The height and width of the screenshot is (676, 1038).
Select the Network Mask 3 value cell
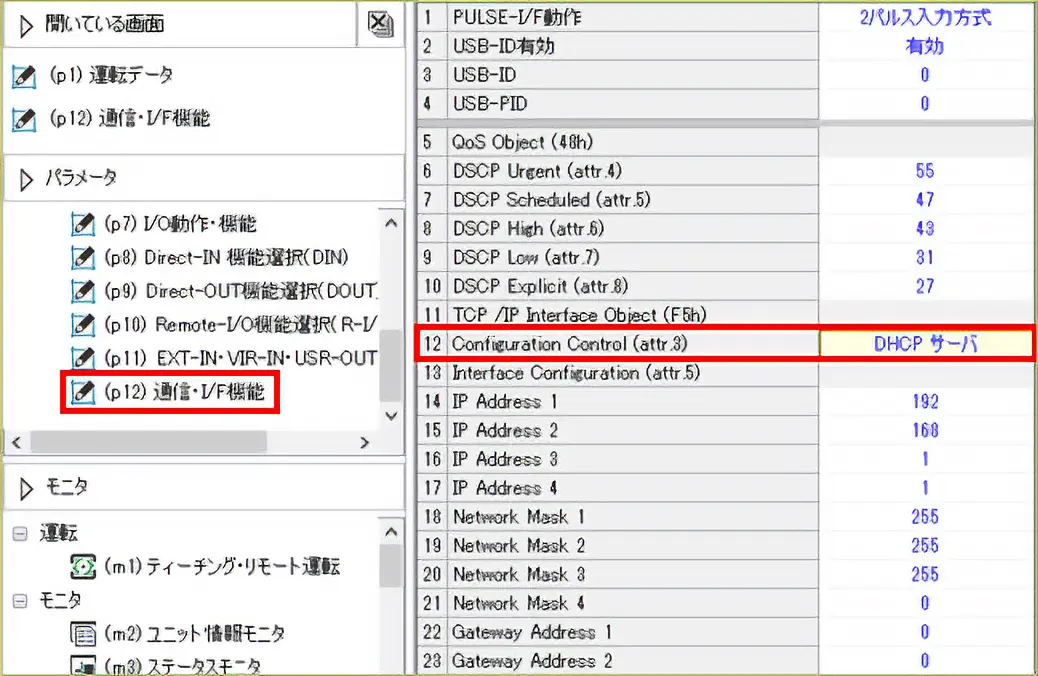925,574
